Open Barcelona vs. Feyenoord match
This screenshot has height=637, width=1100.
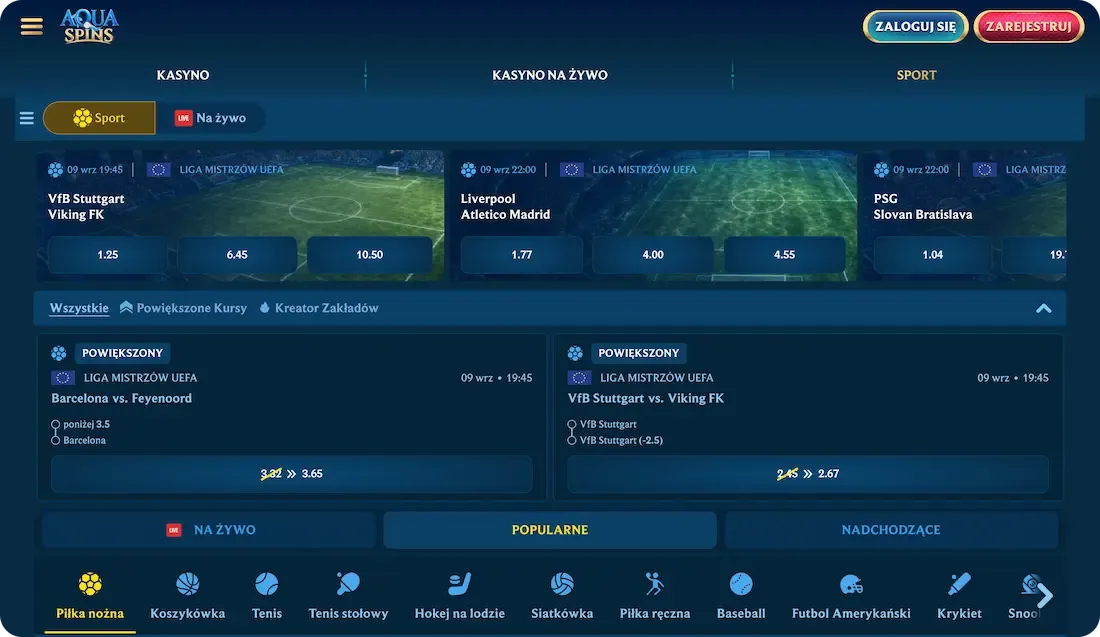(x=121, y=398)
